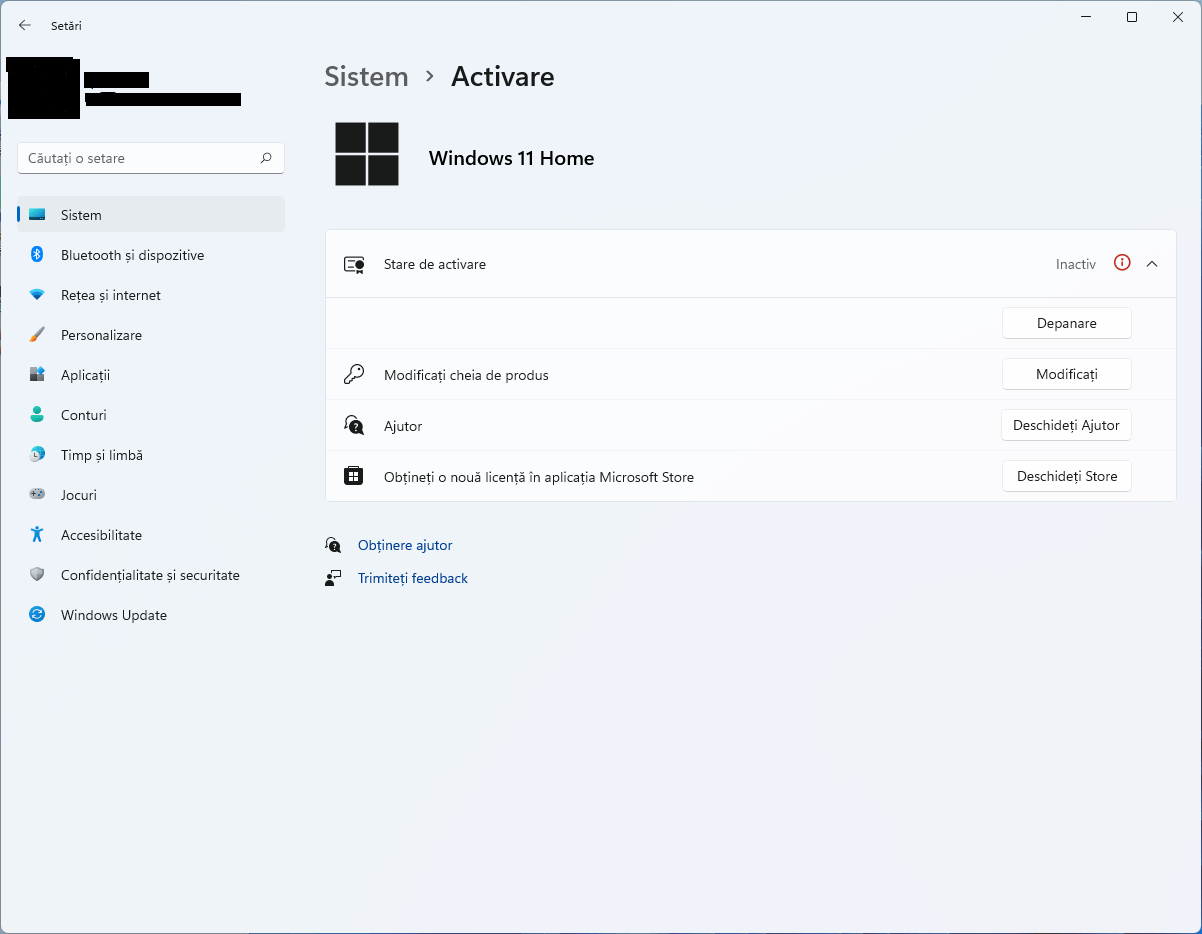Minimize the Setări window
This screenshot has width=1202, height=934.
pyautogui.click(x=1086, y=17)
